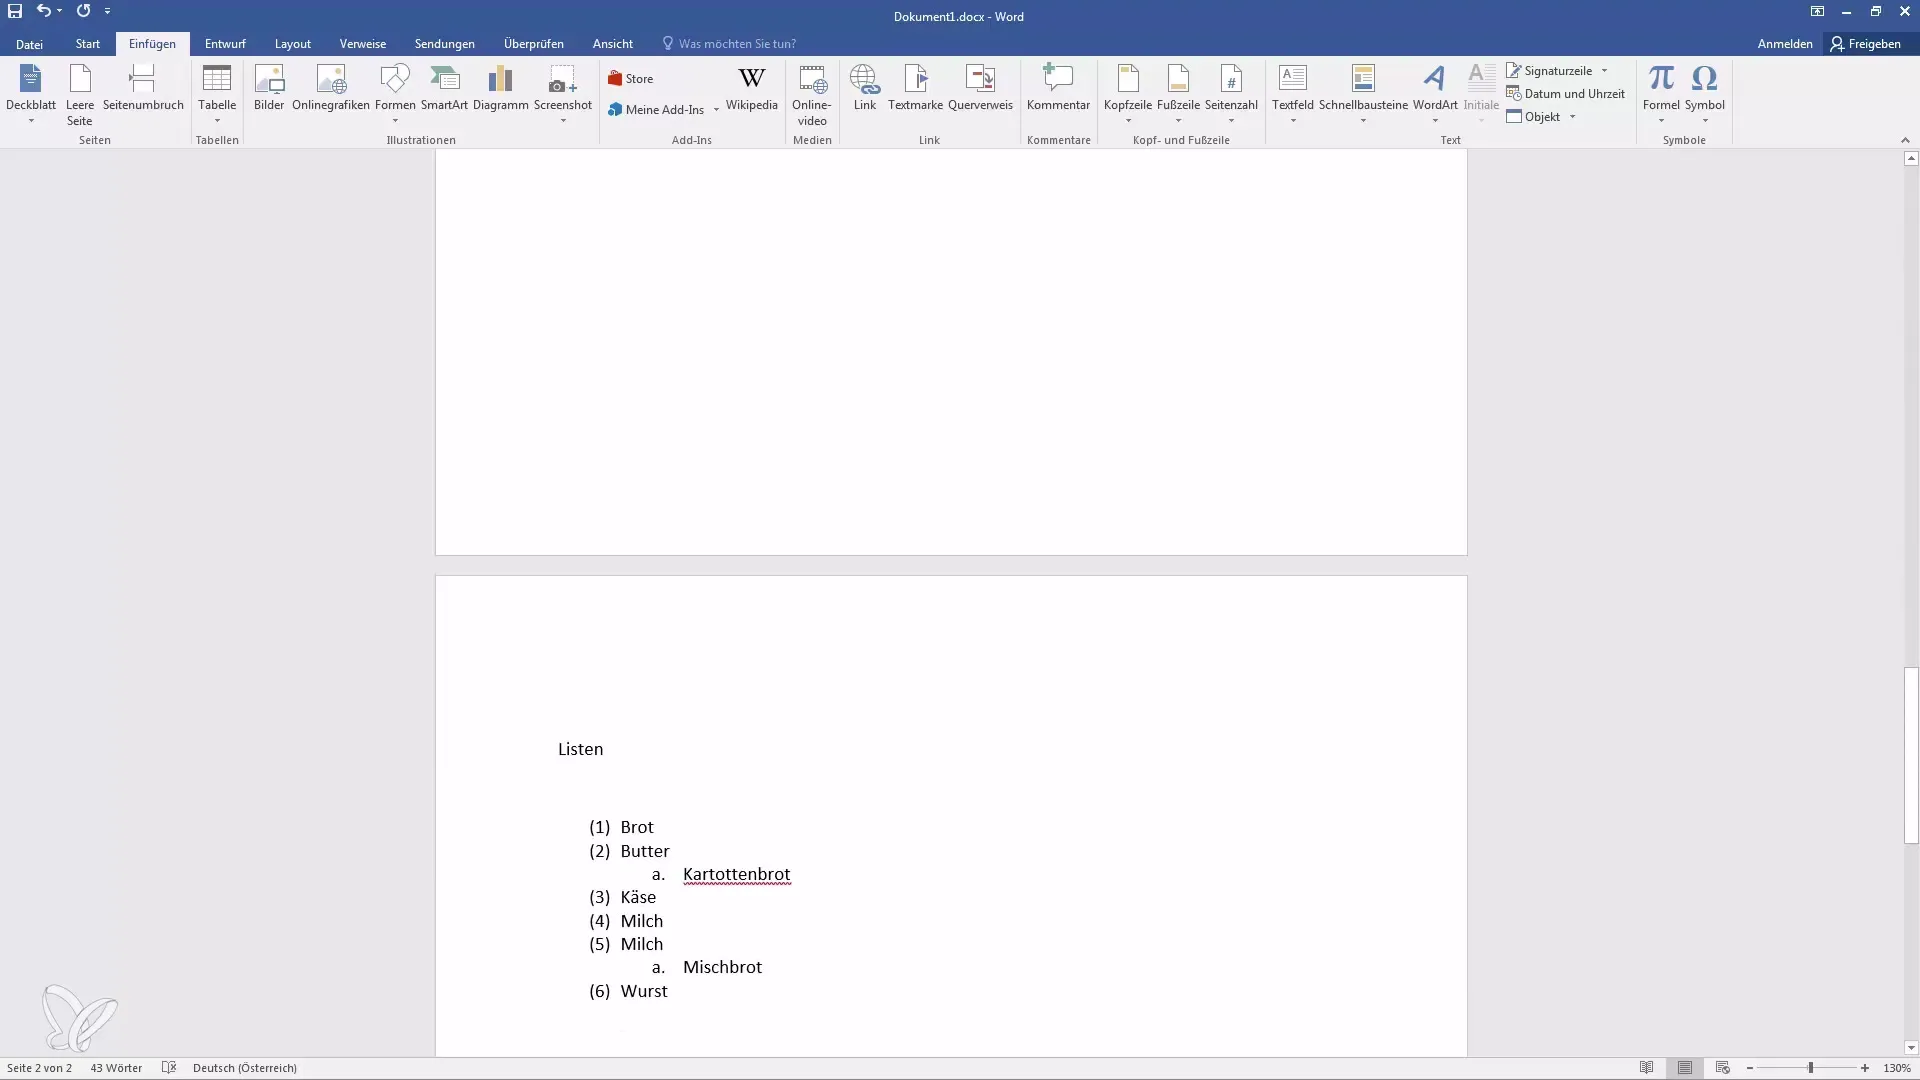Switch to Weblayout view
The height and width of the screenshot is (1080, 1920).
point(1723,1068)
